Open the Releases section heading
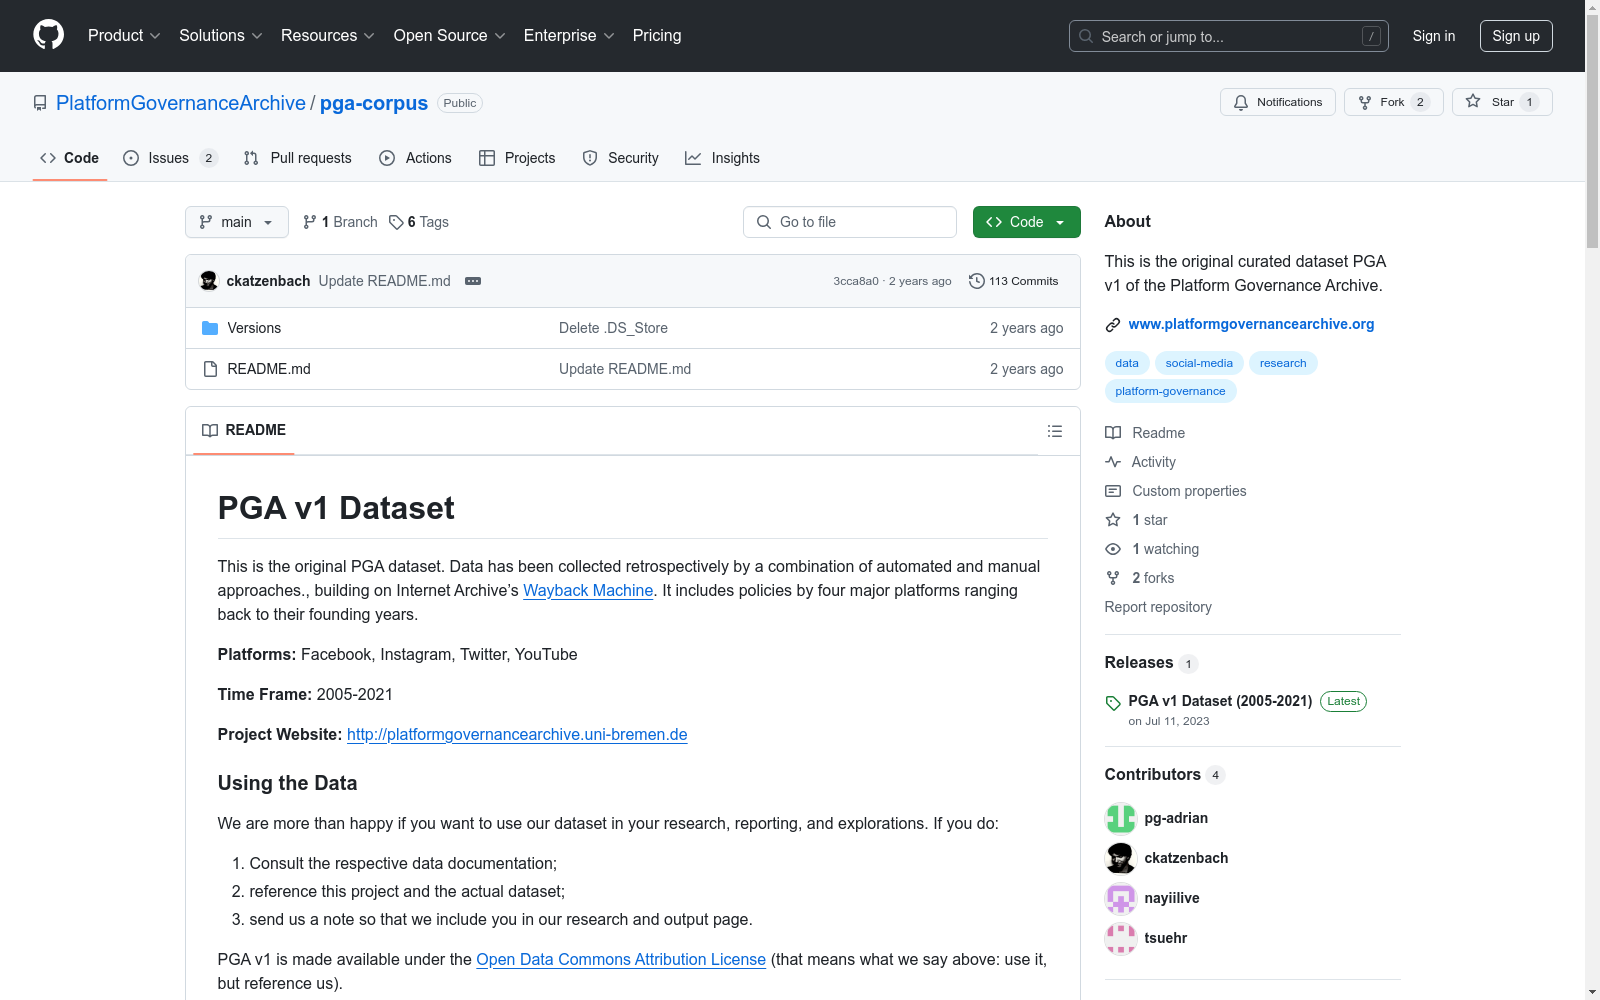This screenshot has width=1600, height=1000. (x=1150, y=663)
